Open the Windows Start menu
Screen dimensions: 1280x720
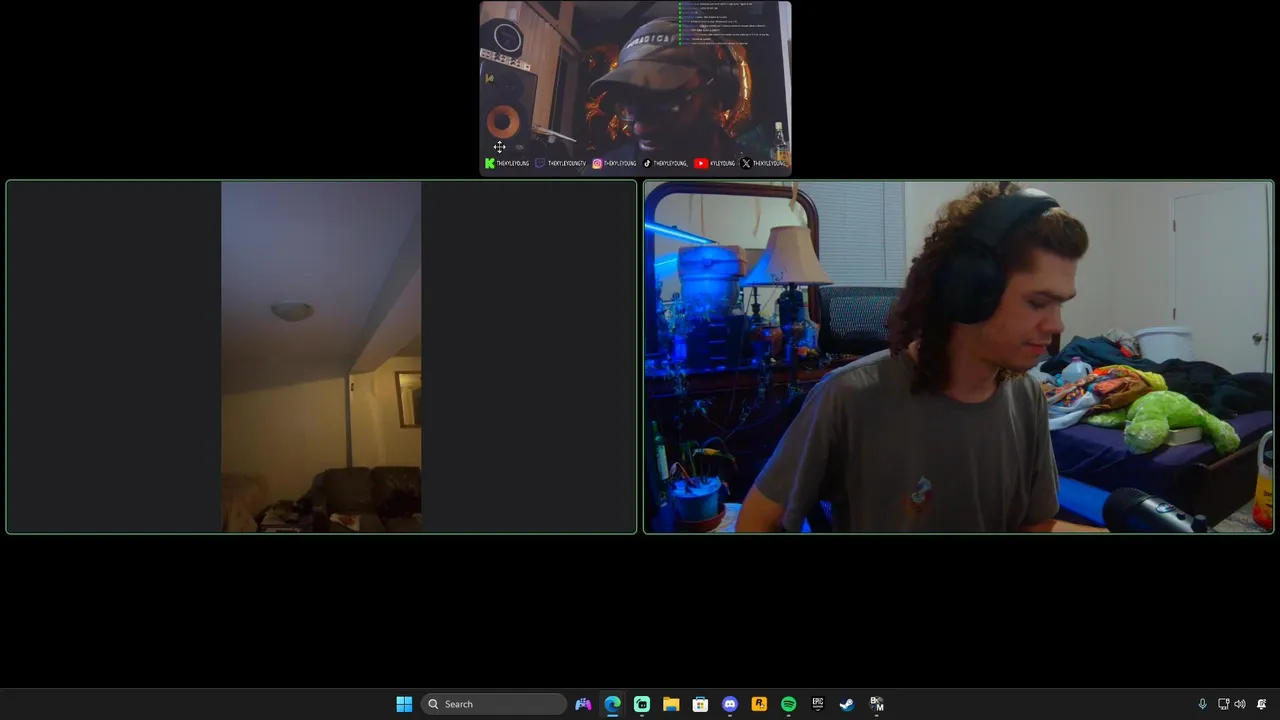[x=404, y=704]
